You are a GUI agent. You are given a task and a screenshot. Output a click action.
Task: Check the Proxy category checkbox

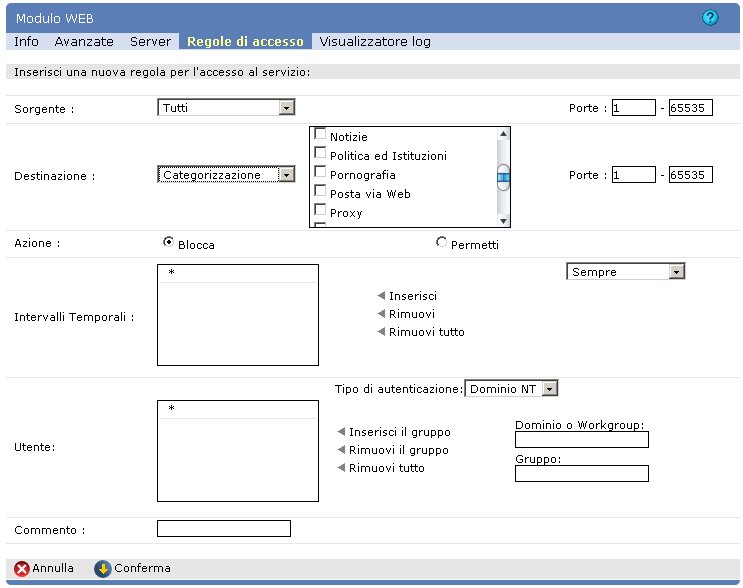[x=321, y=210]
